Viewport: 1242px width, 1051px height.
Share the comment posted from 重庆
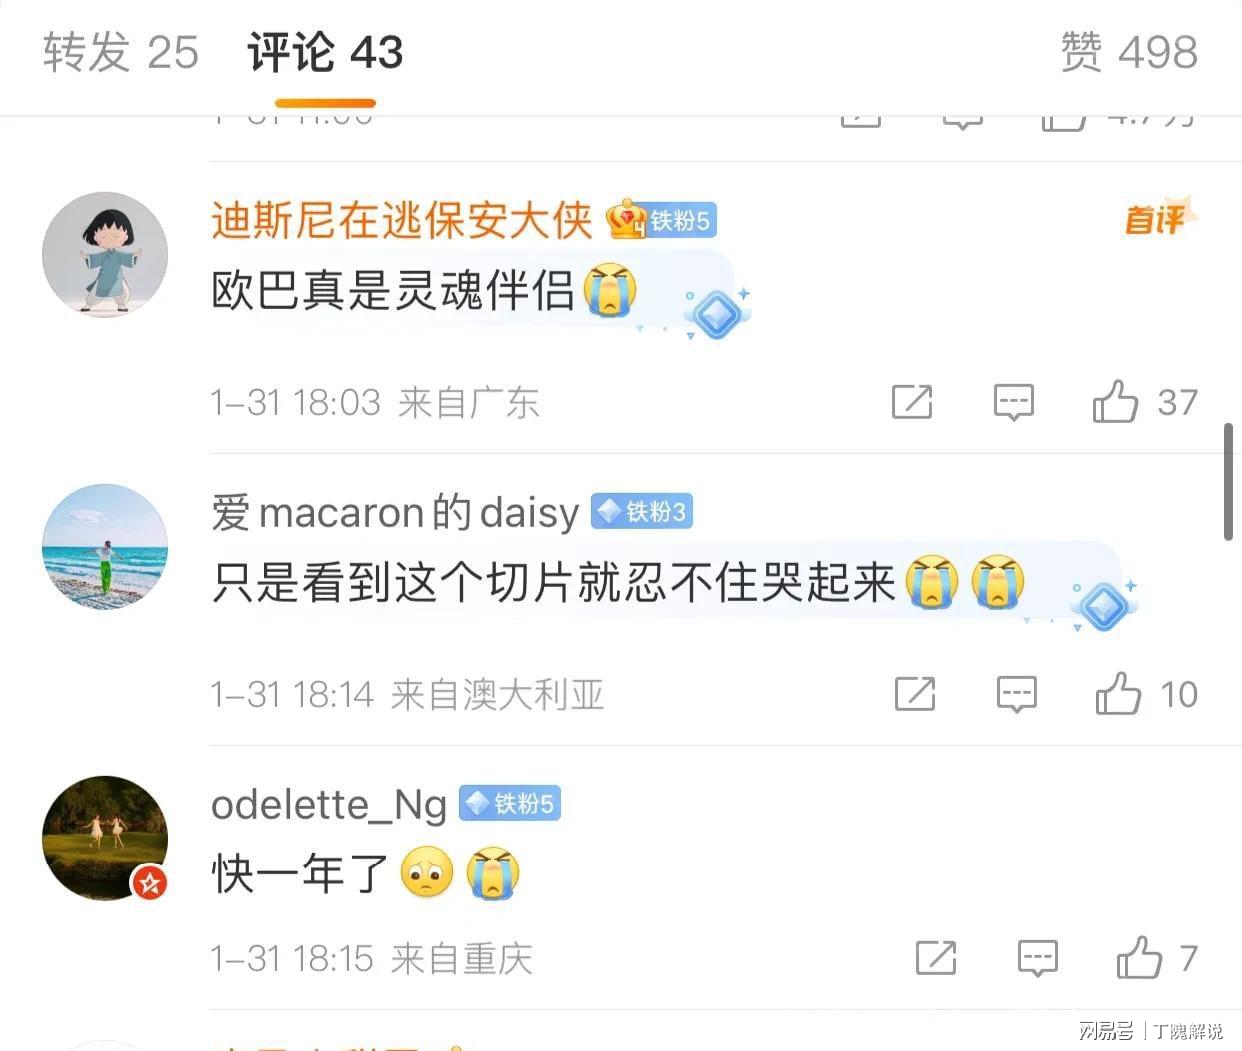click(x=936, y=958)
